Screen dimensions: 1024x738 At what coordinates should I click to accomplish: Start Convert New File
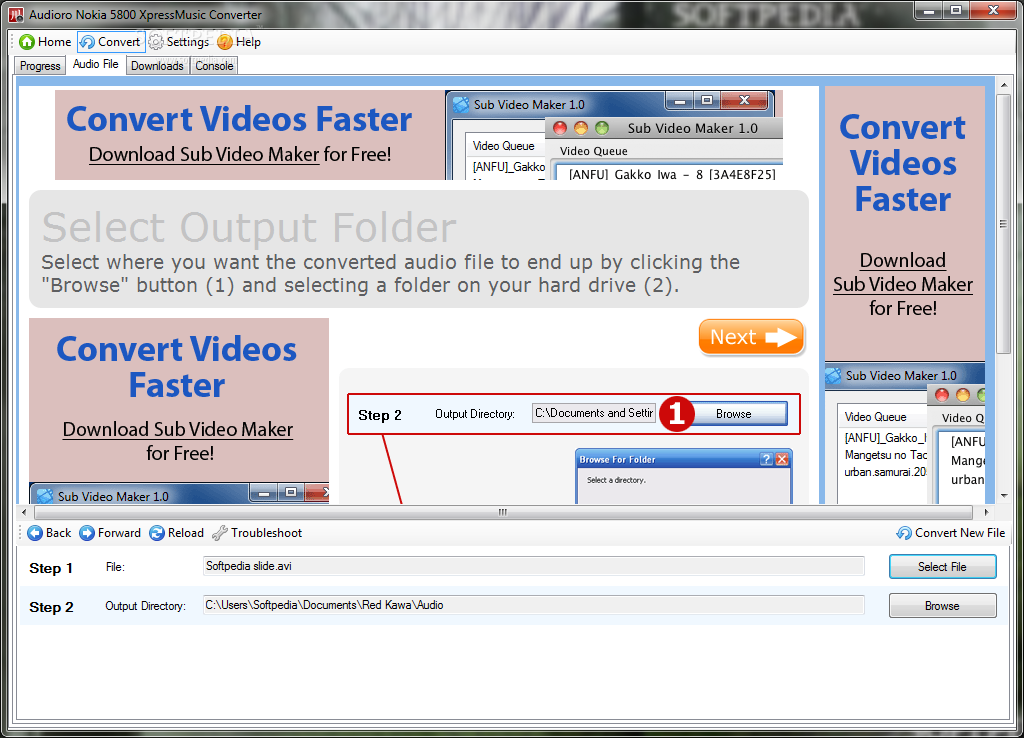951,533
